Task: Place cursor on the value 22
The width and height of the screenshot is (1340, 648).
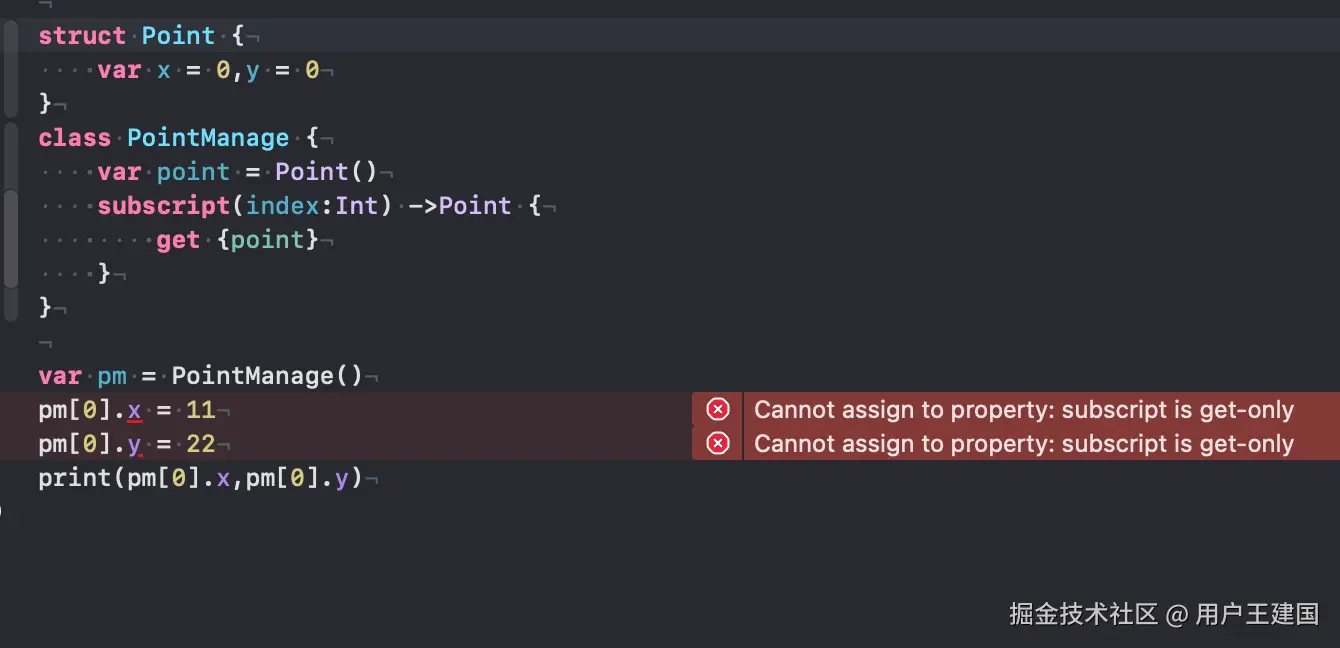Action: point(201,444)
